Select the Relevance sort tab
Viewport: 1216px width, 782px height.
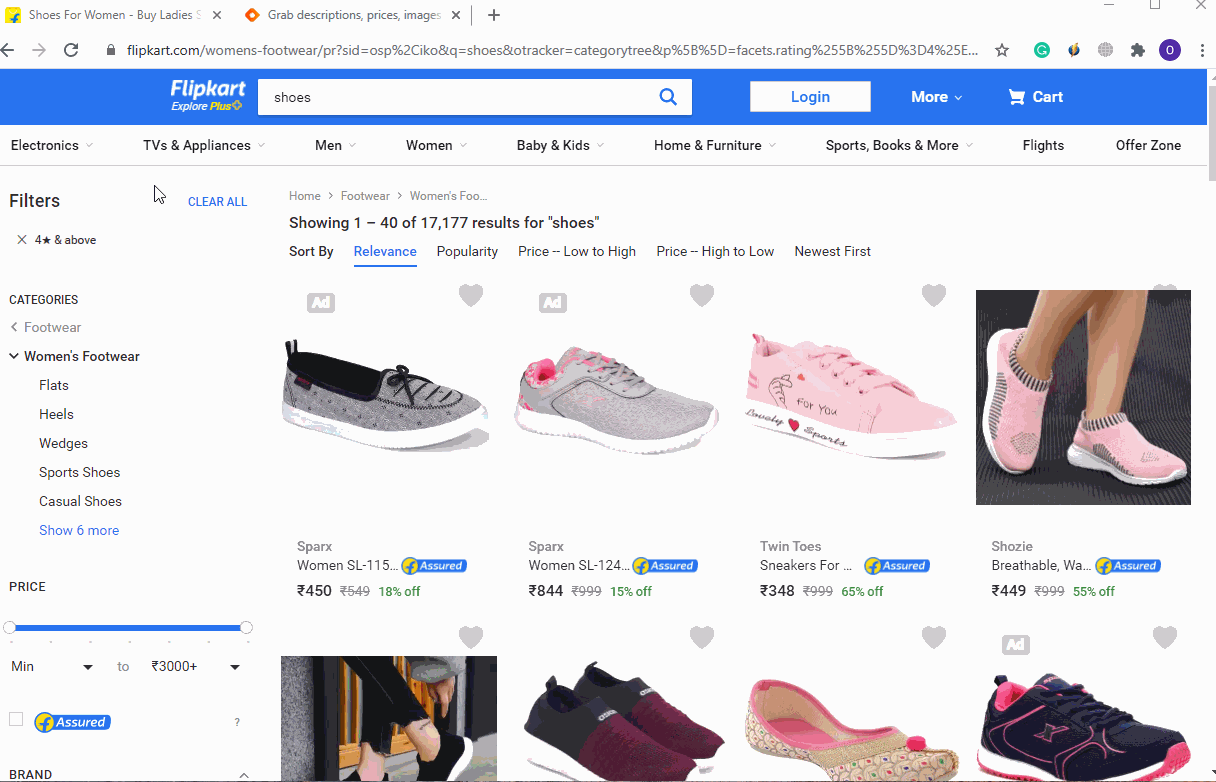click(385, 251)
